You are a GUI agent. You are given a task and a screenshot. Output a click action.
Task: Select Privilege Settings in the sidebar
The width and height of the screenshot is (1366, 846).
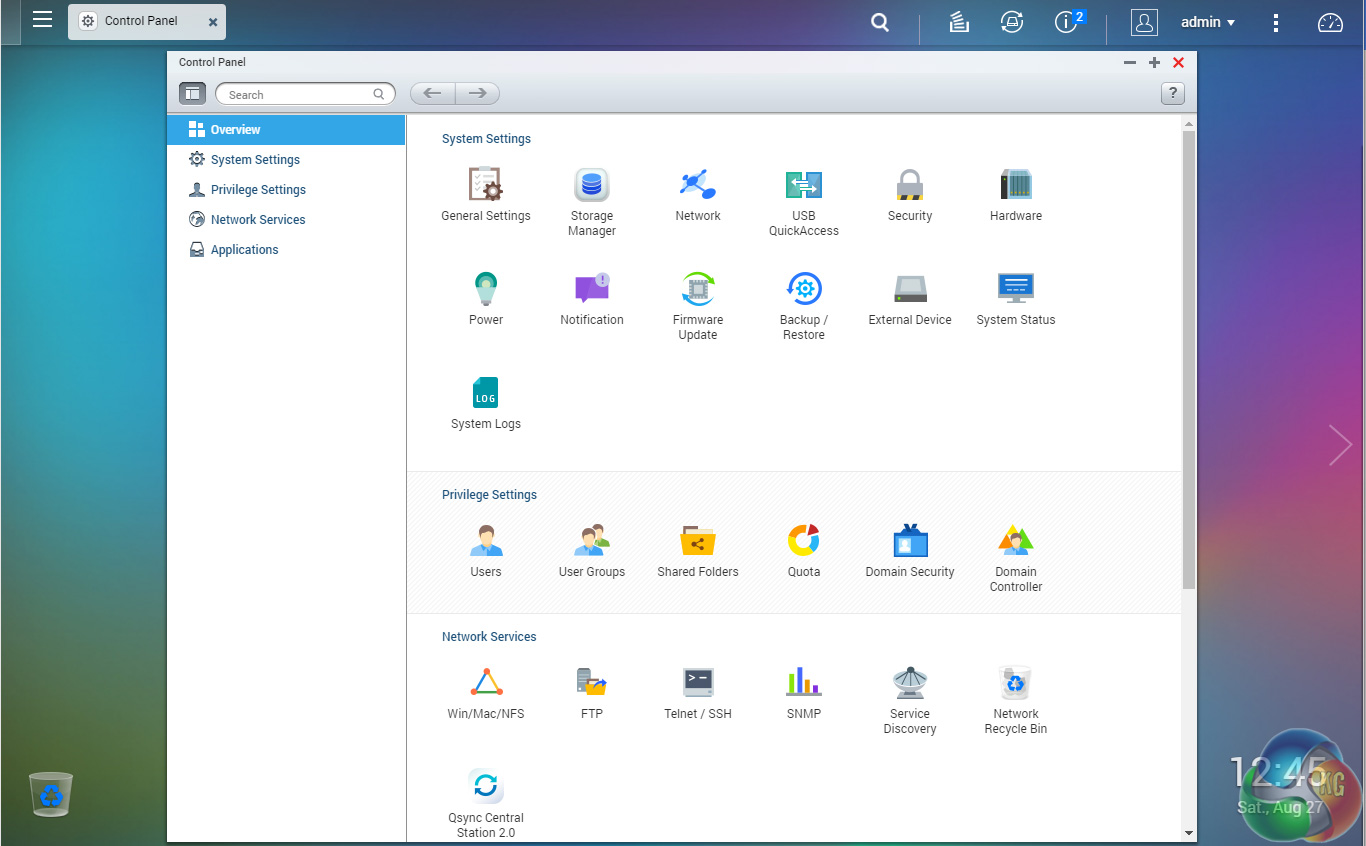(x=258, y=190)
